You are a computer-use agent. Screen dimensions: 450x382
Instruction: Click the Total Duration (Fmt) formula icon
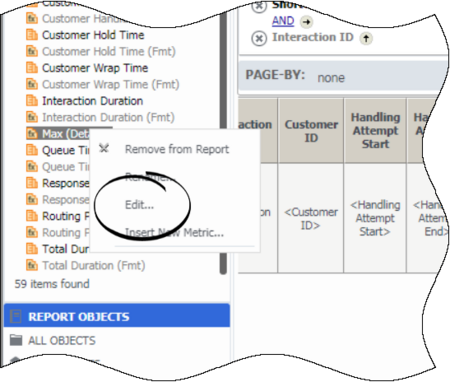click(x=32, y=265)
